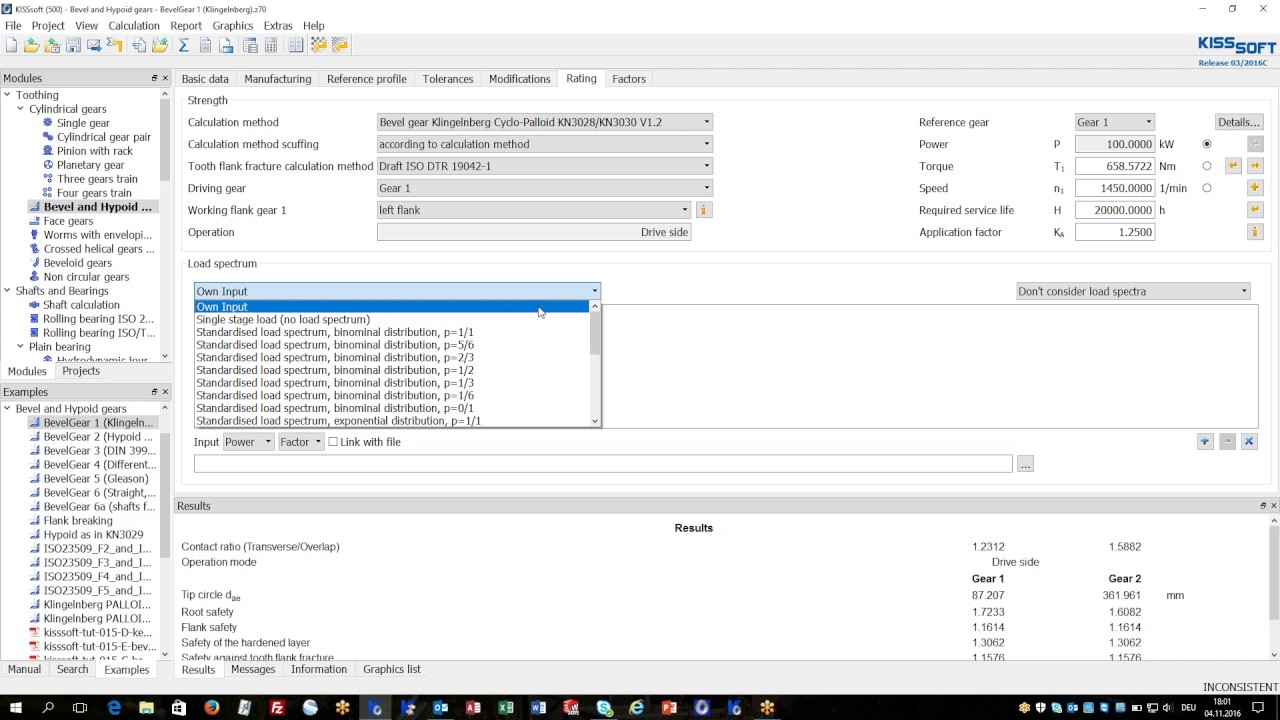This screenshot has width=1280, height=720.
Task: Open FileZilla from the taskbar
Action: [277, 708]
